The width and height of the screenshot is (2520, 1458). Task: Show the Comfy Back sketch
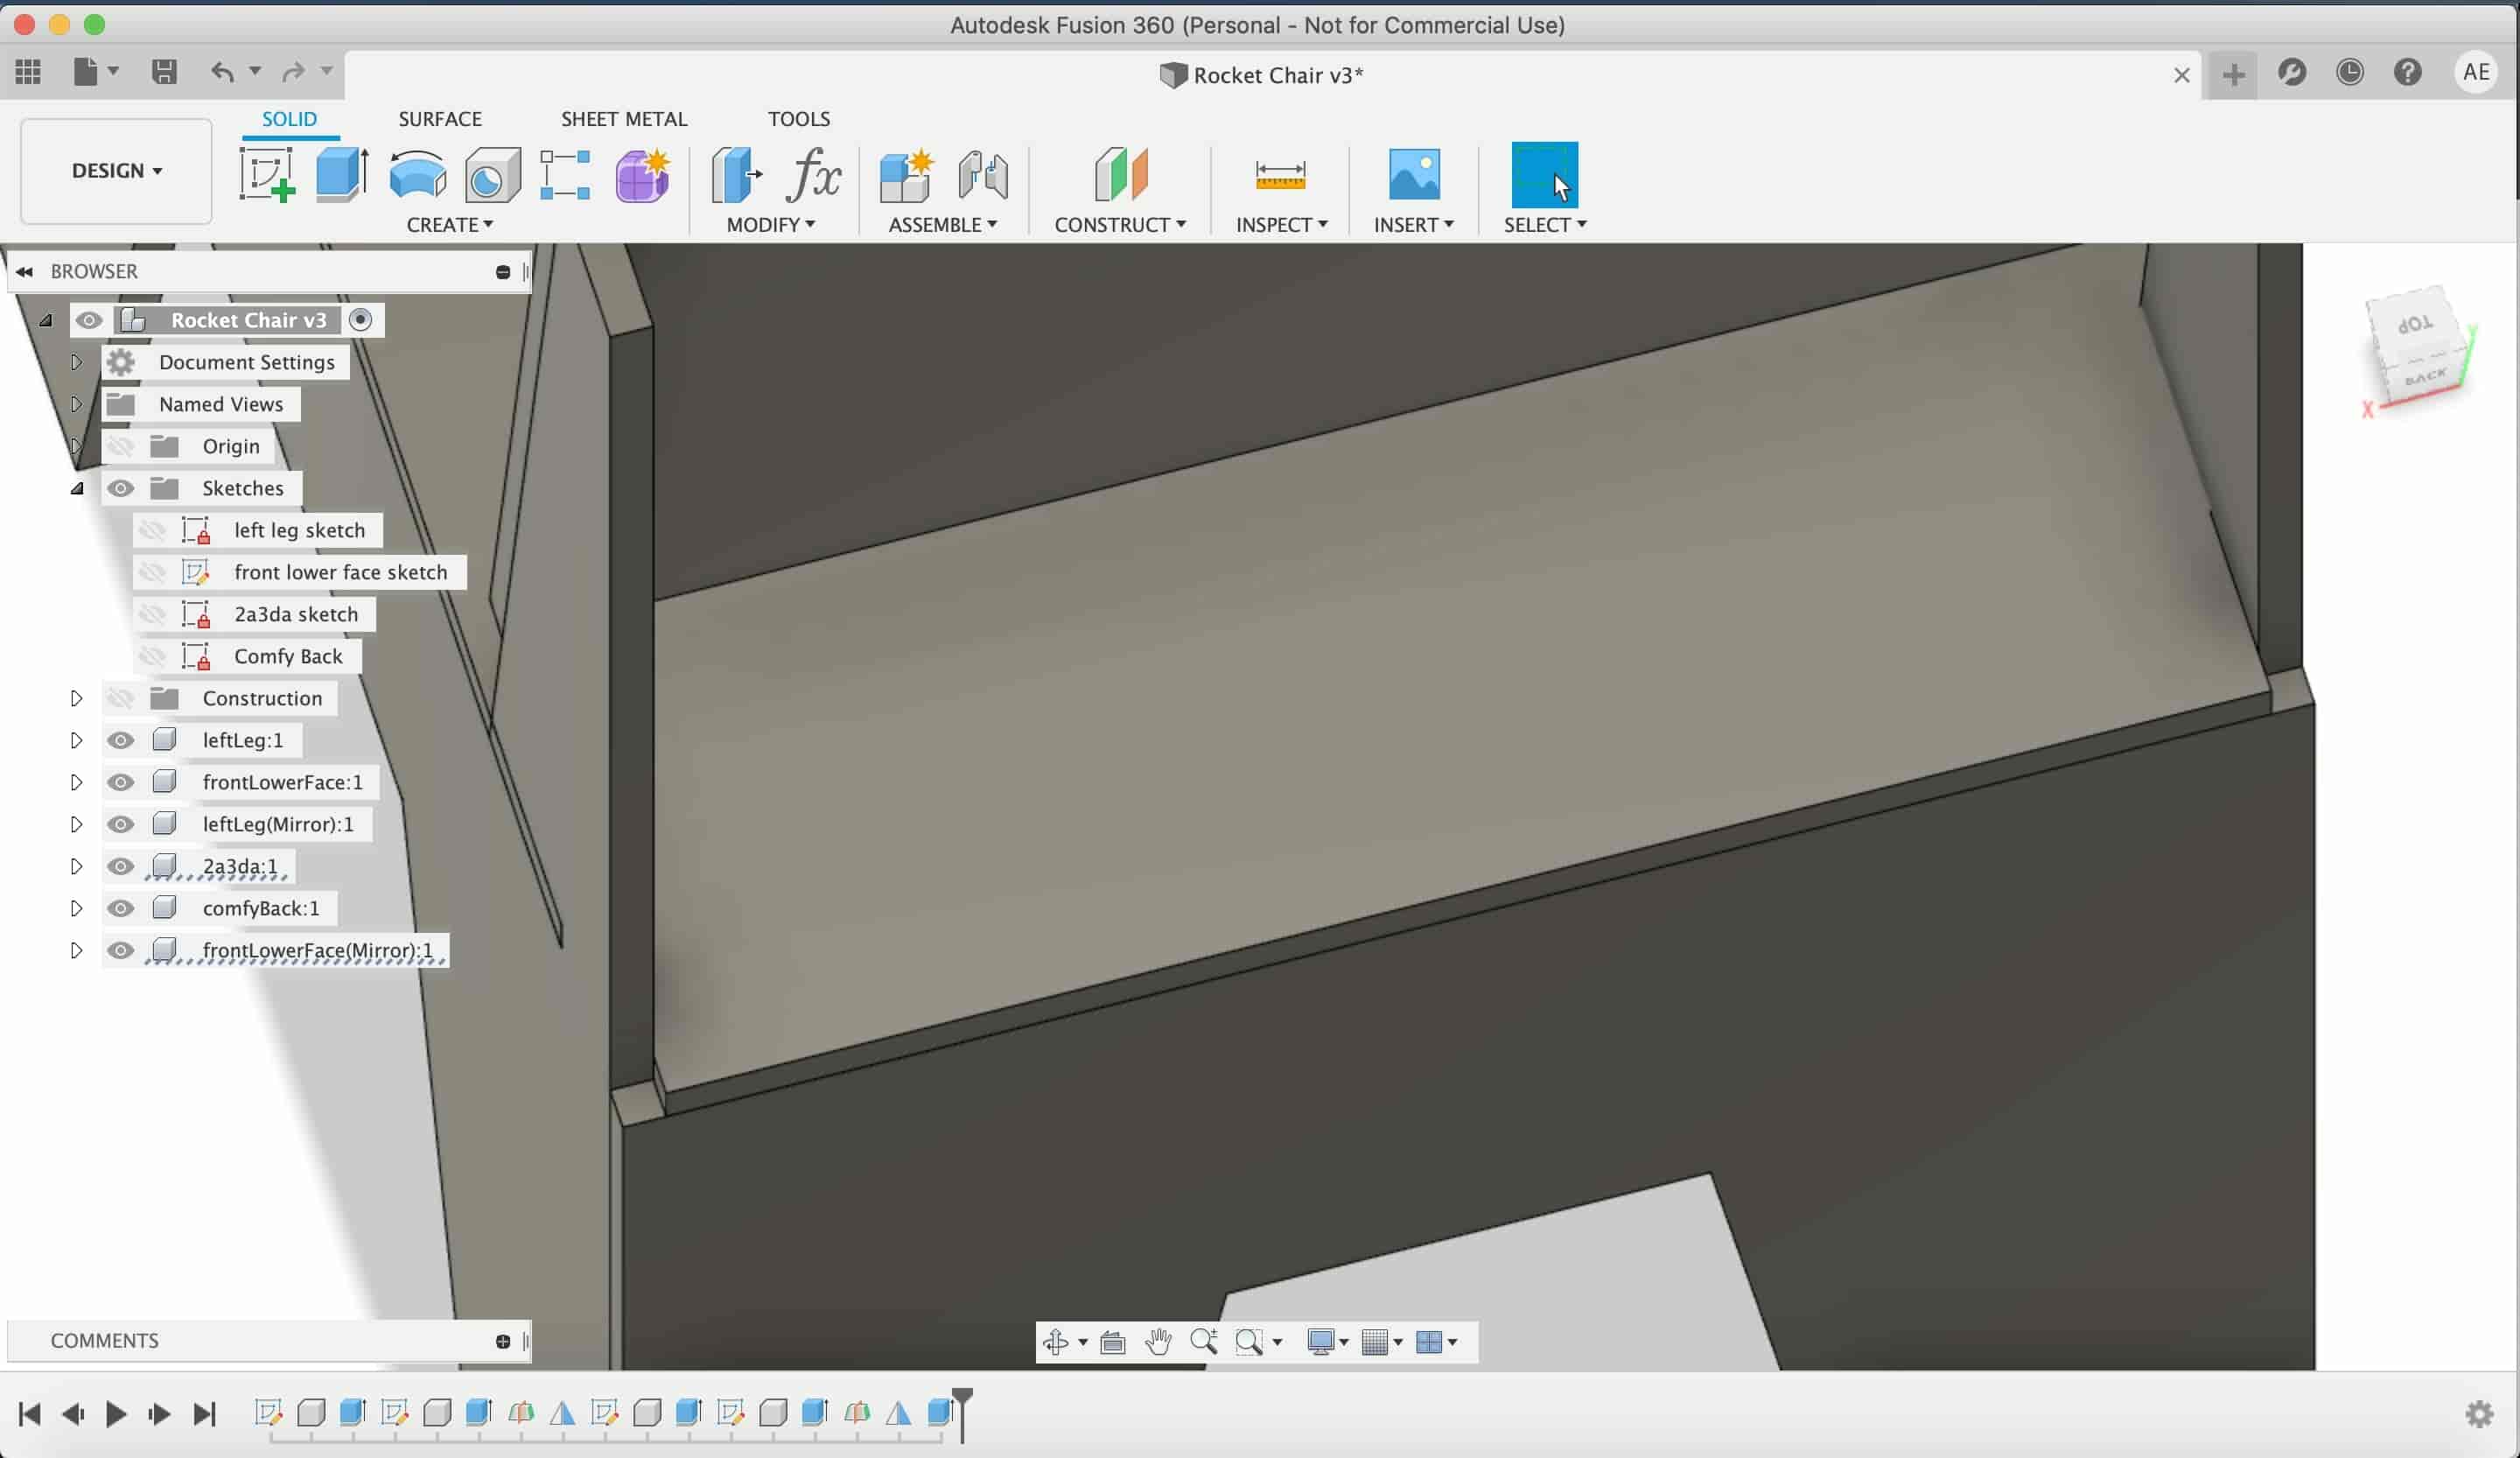[x=152, y=656]
